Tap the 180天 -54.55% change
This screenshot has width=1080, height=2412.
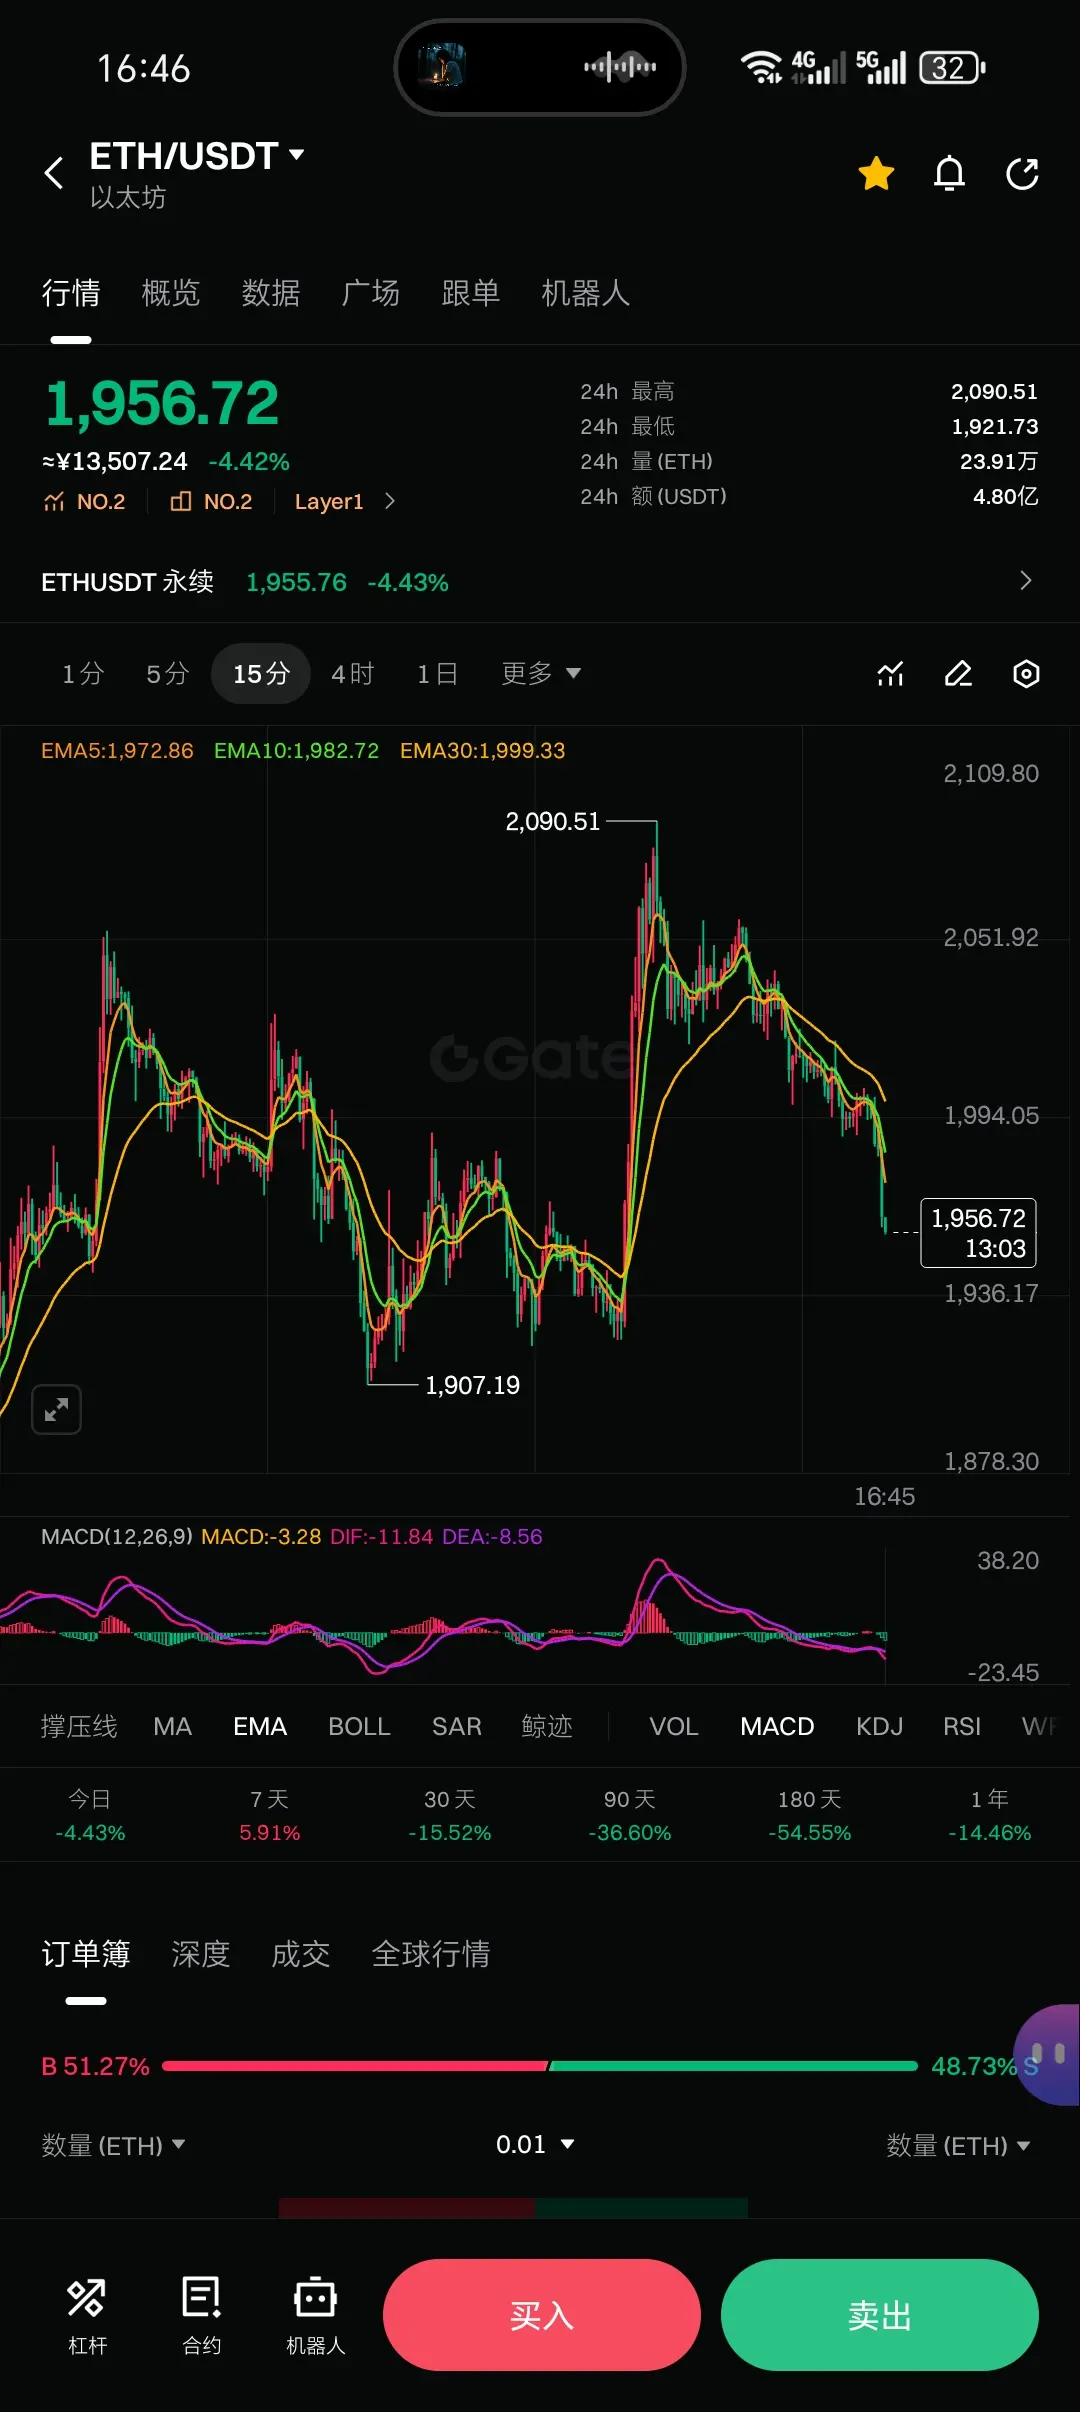[810, 1816]
